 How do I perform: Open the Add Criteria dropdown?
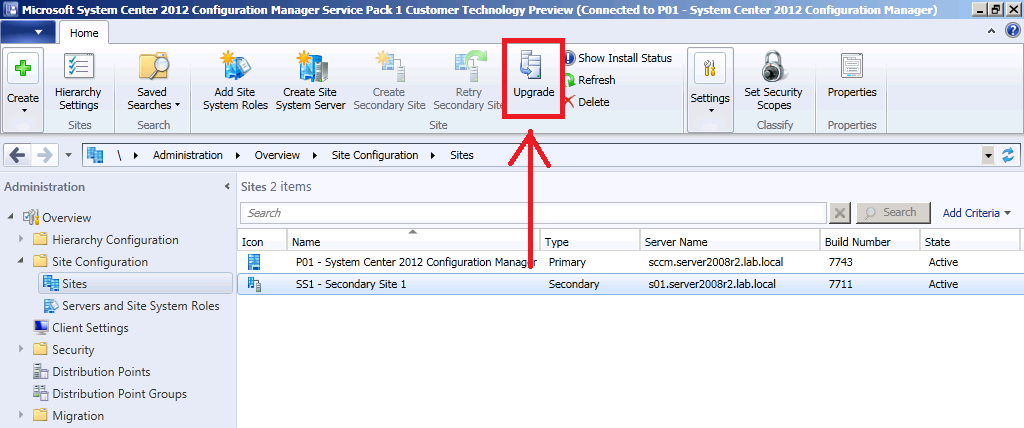tap(976, 213)
